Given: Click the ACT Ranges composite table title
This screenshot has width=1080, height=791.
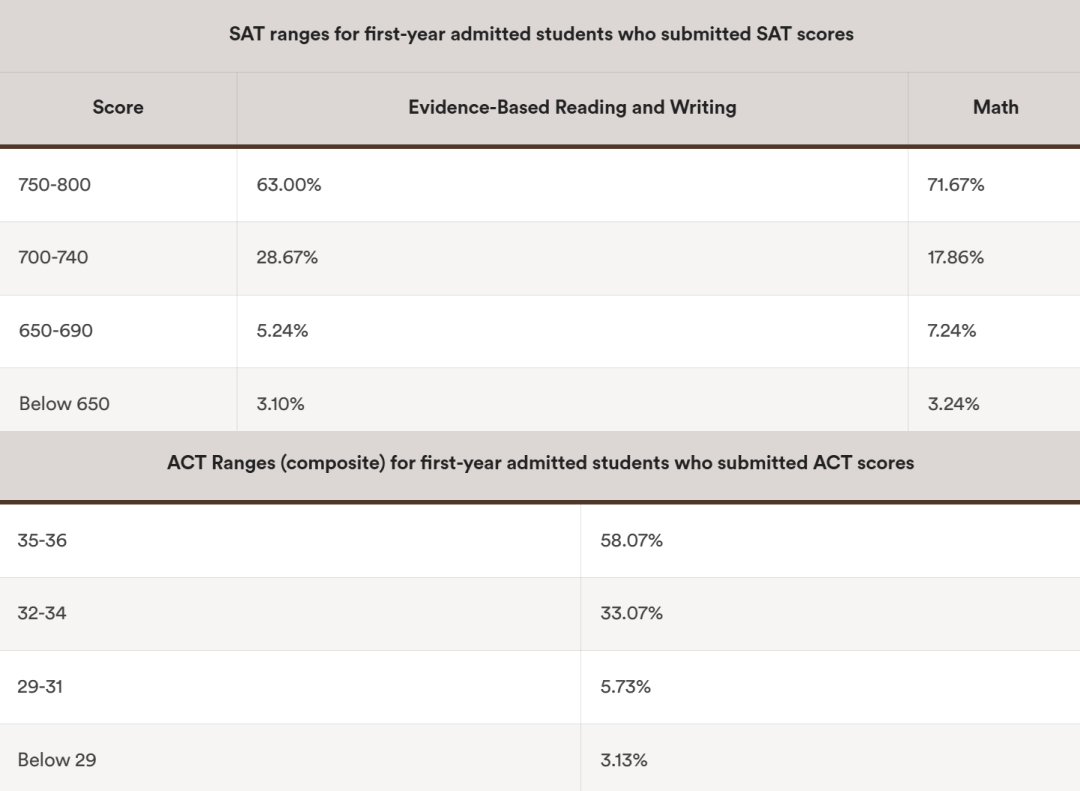Looking at the screenshot, I should 540,463.
